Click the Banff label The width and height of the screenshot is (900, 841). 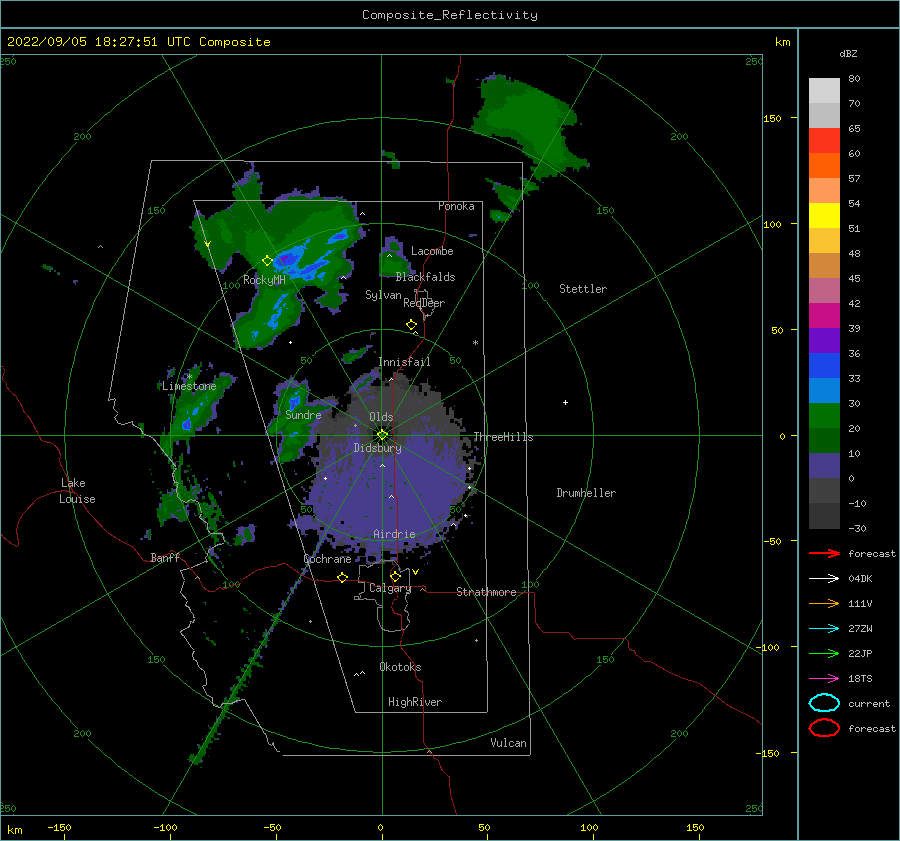165,557
